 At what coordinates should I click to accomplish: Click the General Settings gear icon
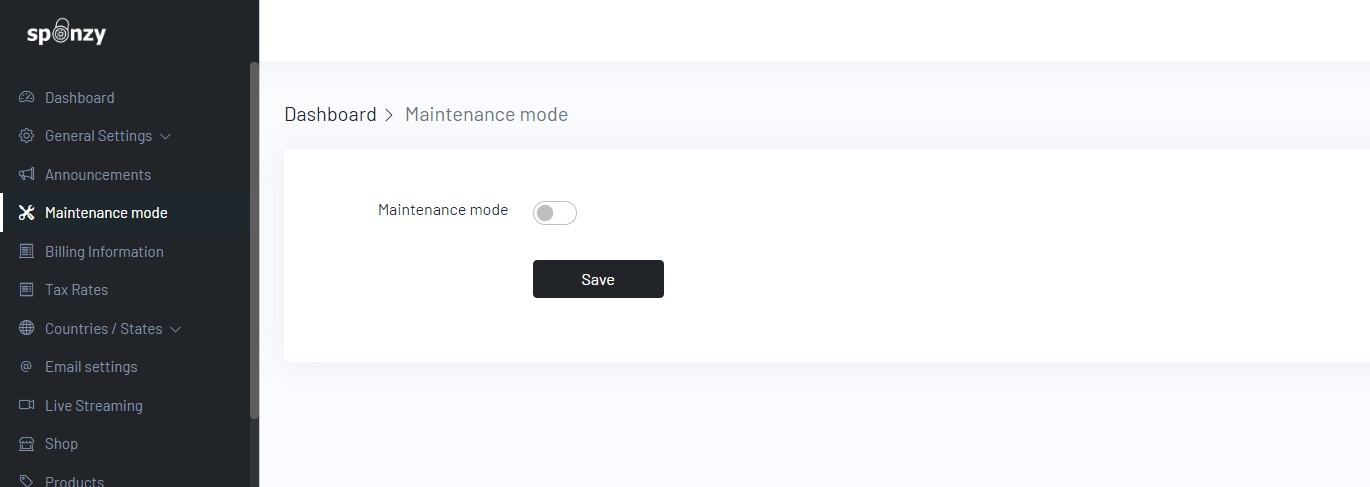[x=27, y=136]
